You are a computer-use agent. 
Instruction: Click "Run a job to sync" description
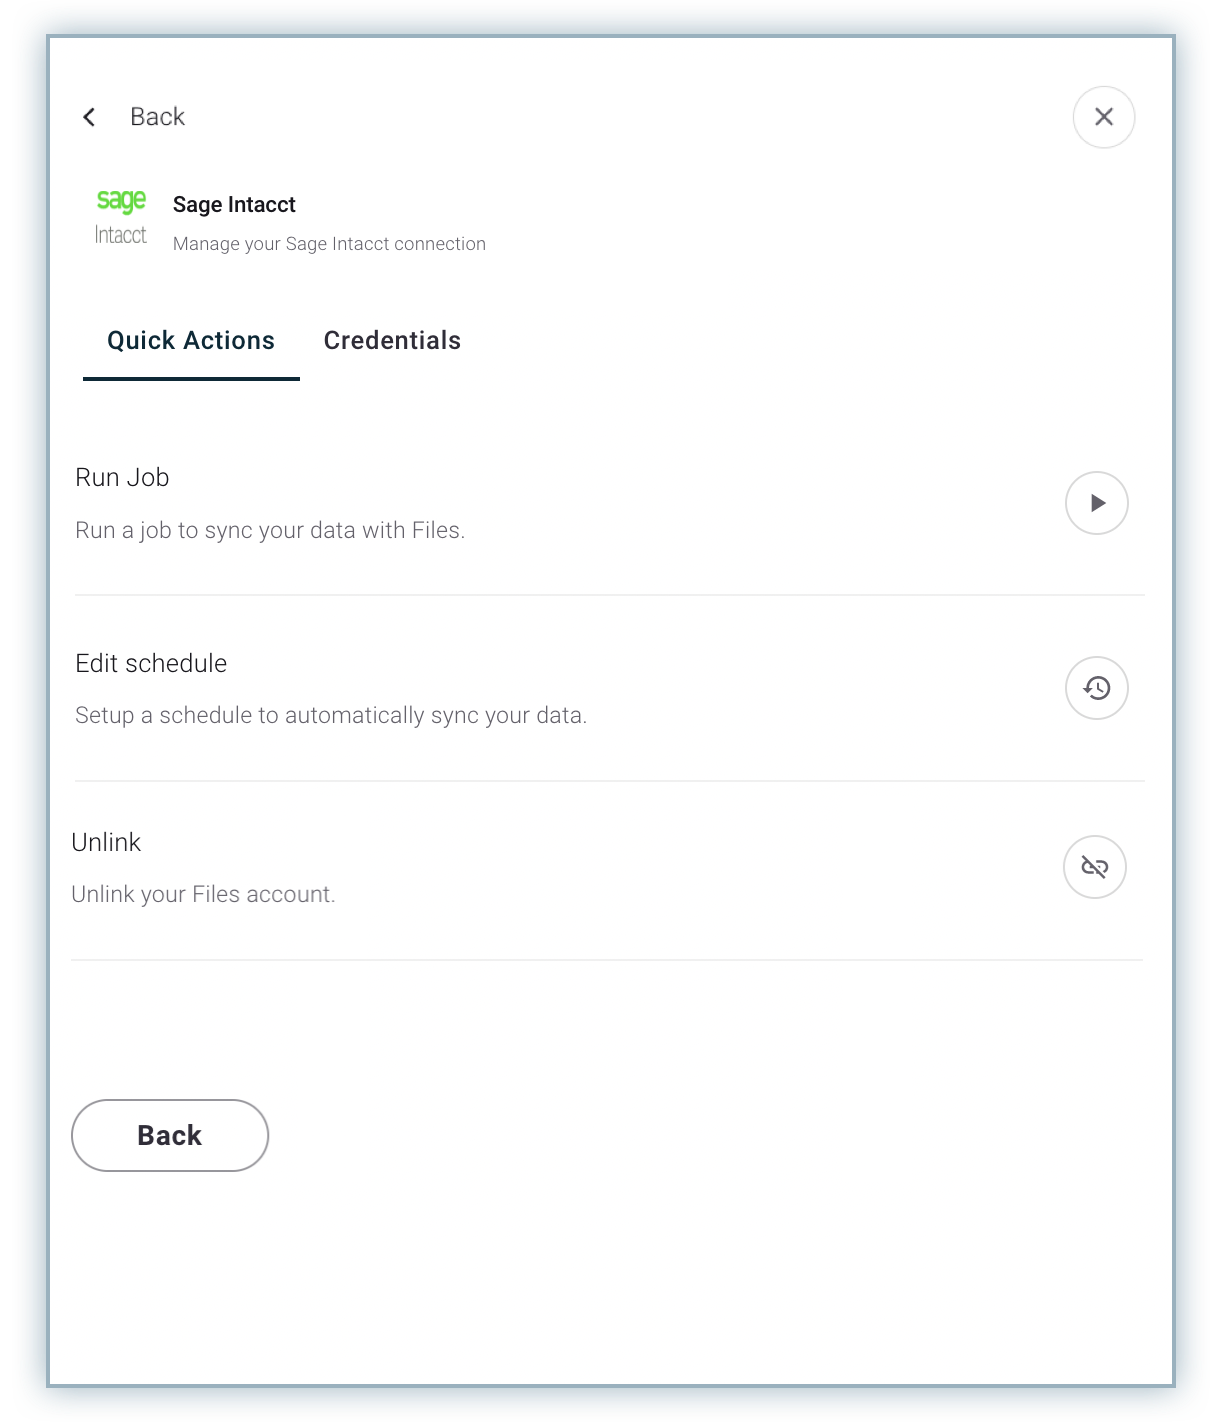pyautogui.click(x=270, y=530)
